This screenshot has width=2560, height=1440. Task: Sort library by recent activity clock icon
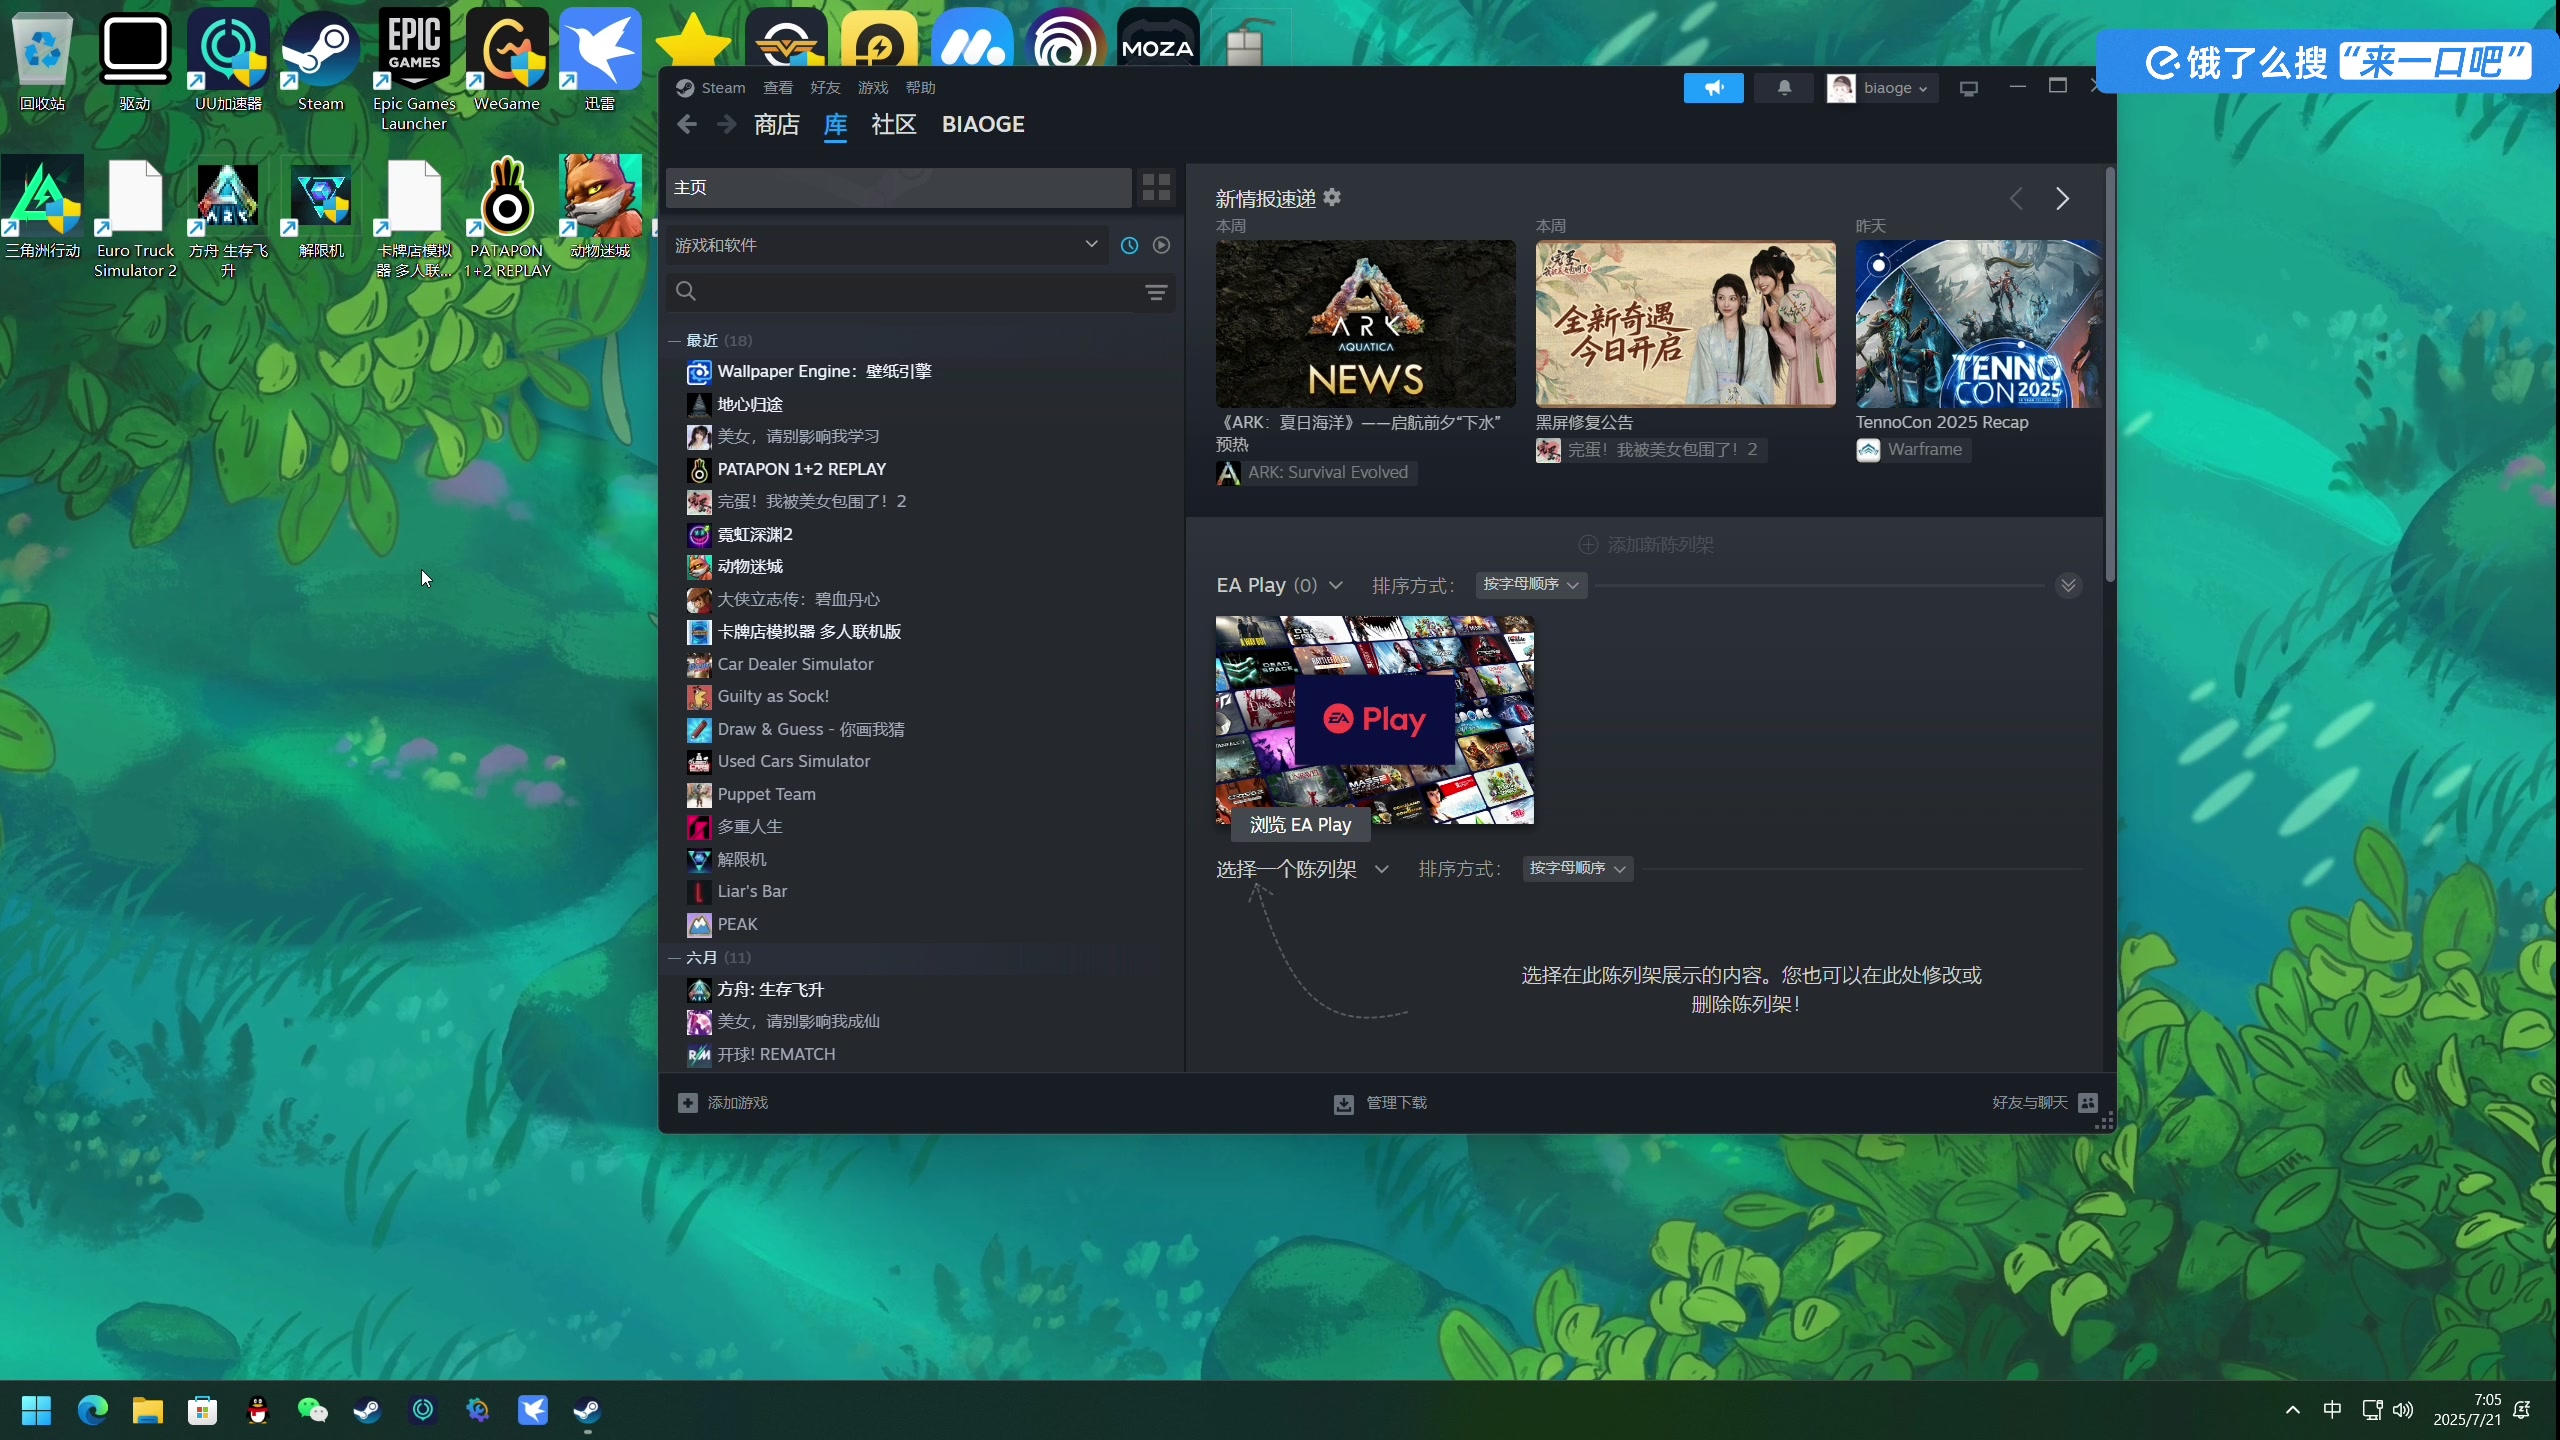pyautogui.click(x=1129, y=245)
